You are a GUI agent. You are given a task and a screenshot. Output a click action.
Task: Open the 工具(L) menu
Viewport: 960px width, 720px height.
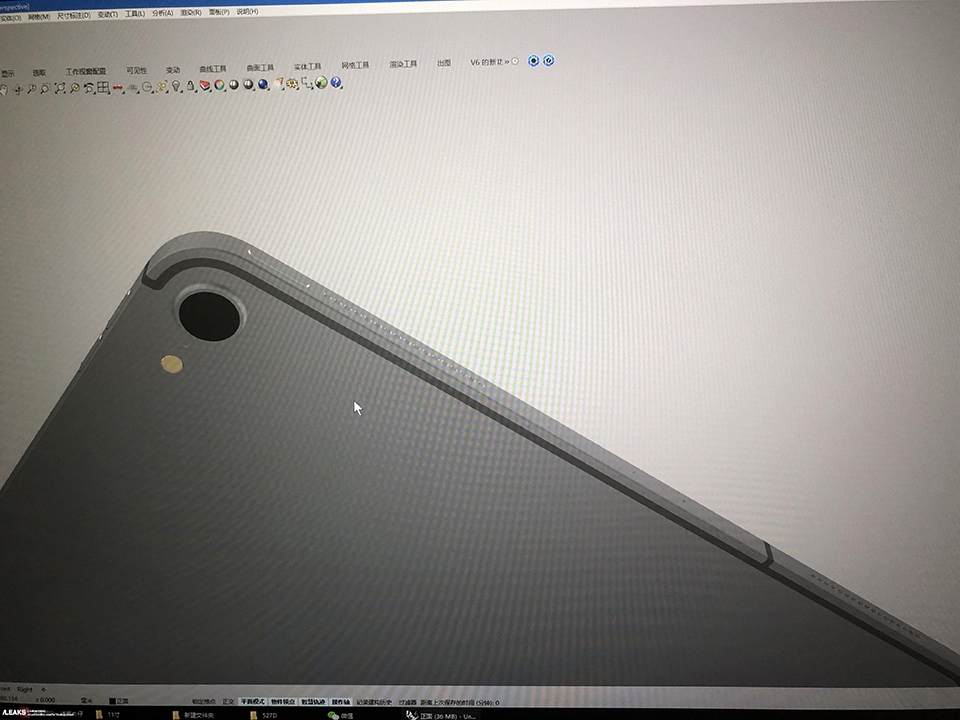pyautogui.click(x=135, y=14)
